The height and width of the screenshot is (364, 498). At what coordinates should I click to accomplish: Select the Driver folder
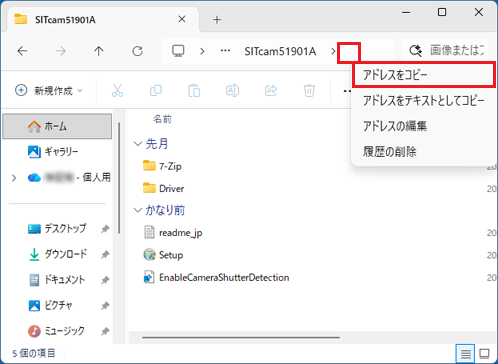tap(163, 188)
